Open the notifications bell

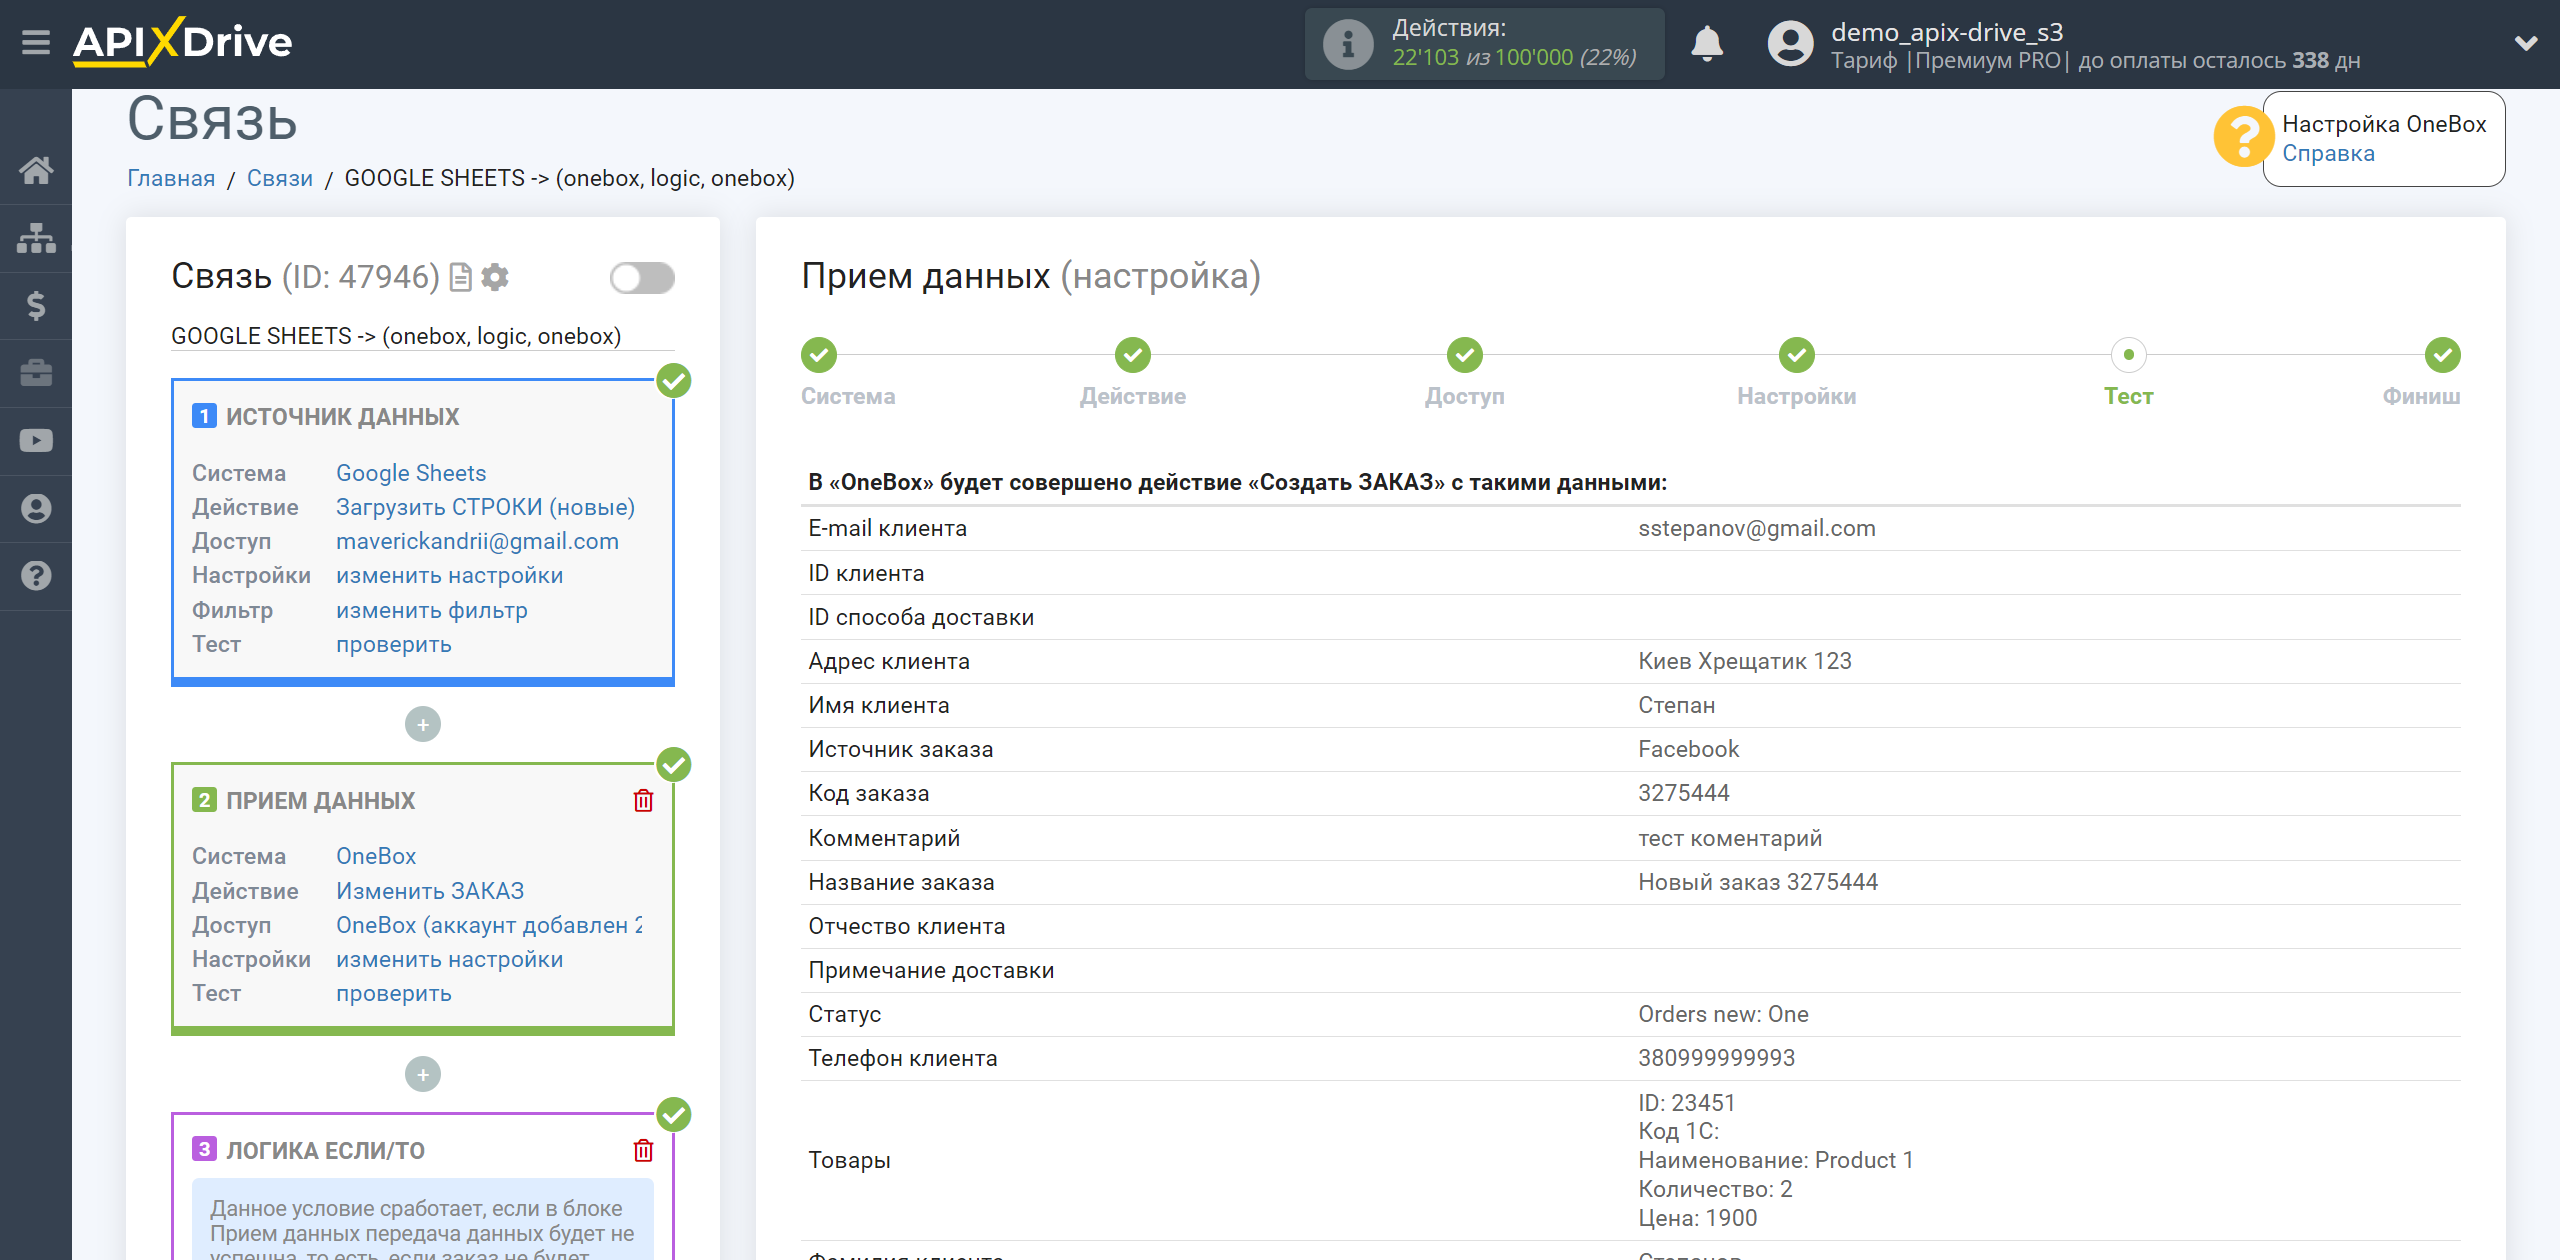1707,44
